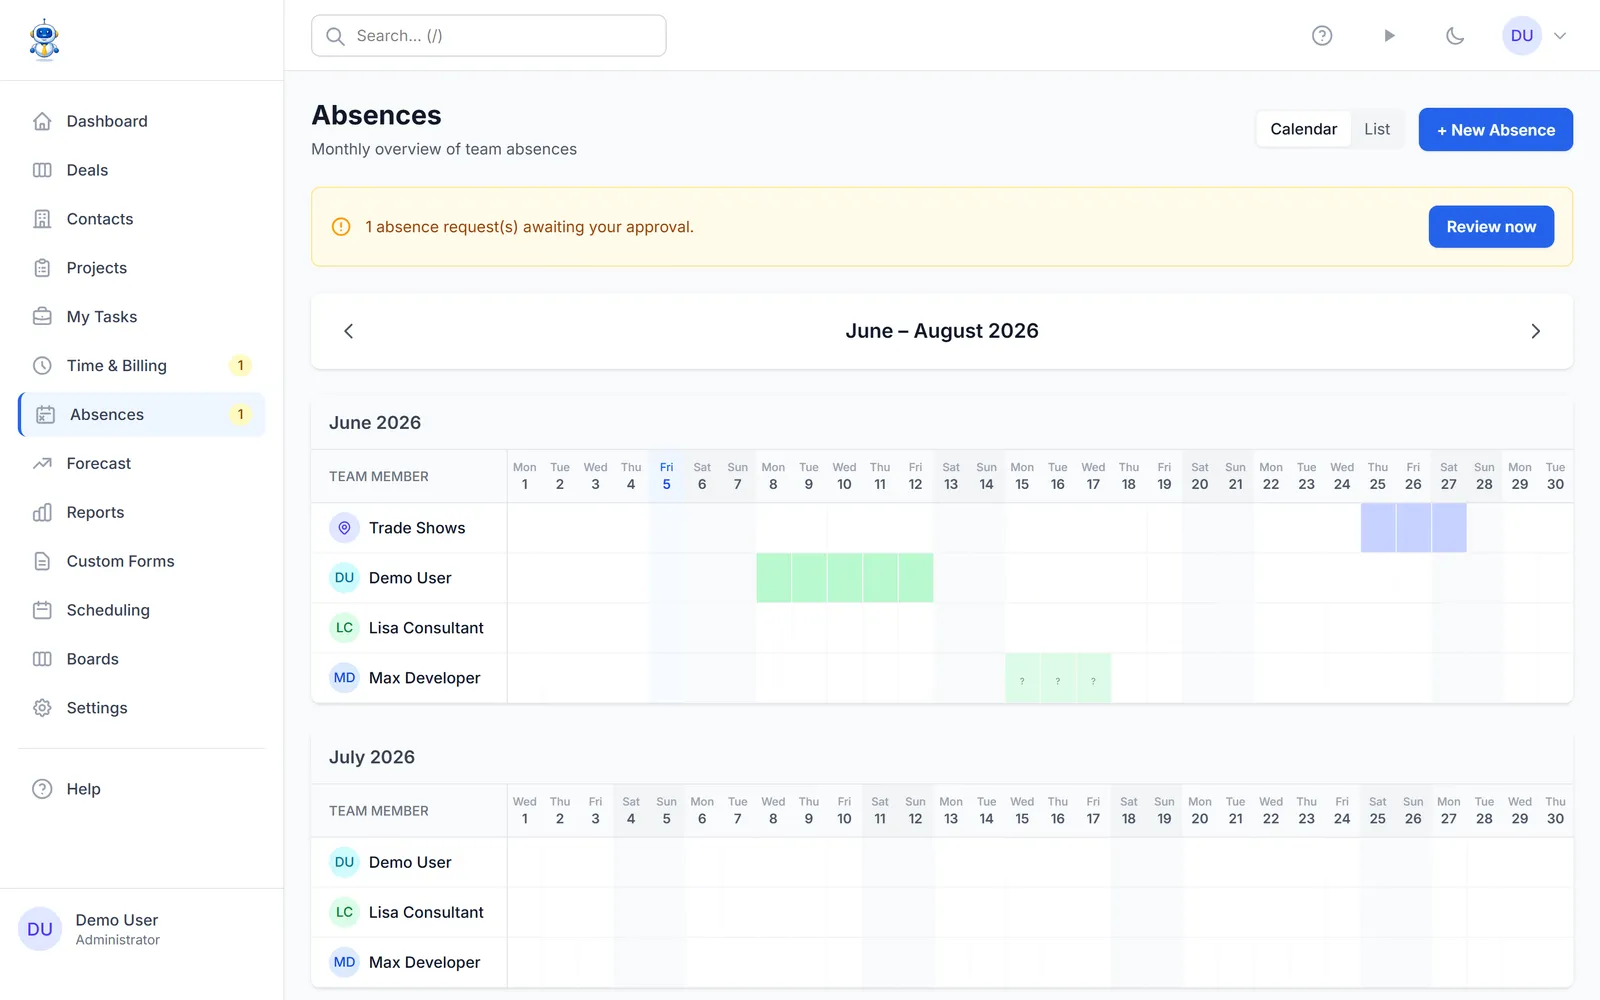Viewport: 1600px width, 1000px height.
Task: Open help from the top bar question icon
Action: click(1322, 36)
